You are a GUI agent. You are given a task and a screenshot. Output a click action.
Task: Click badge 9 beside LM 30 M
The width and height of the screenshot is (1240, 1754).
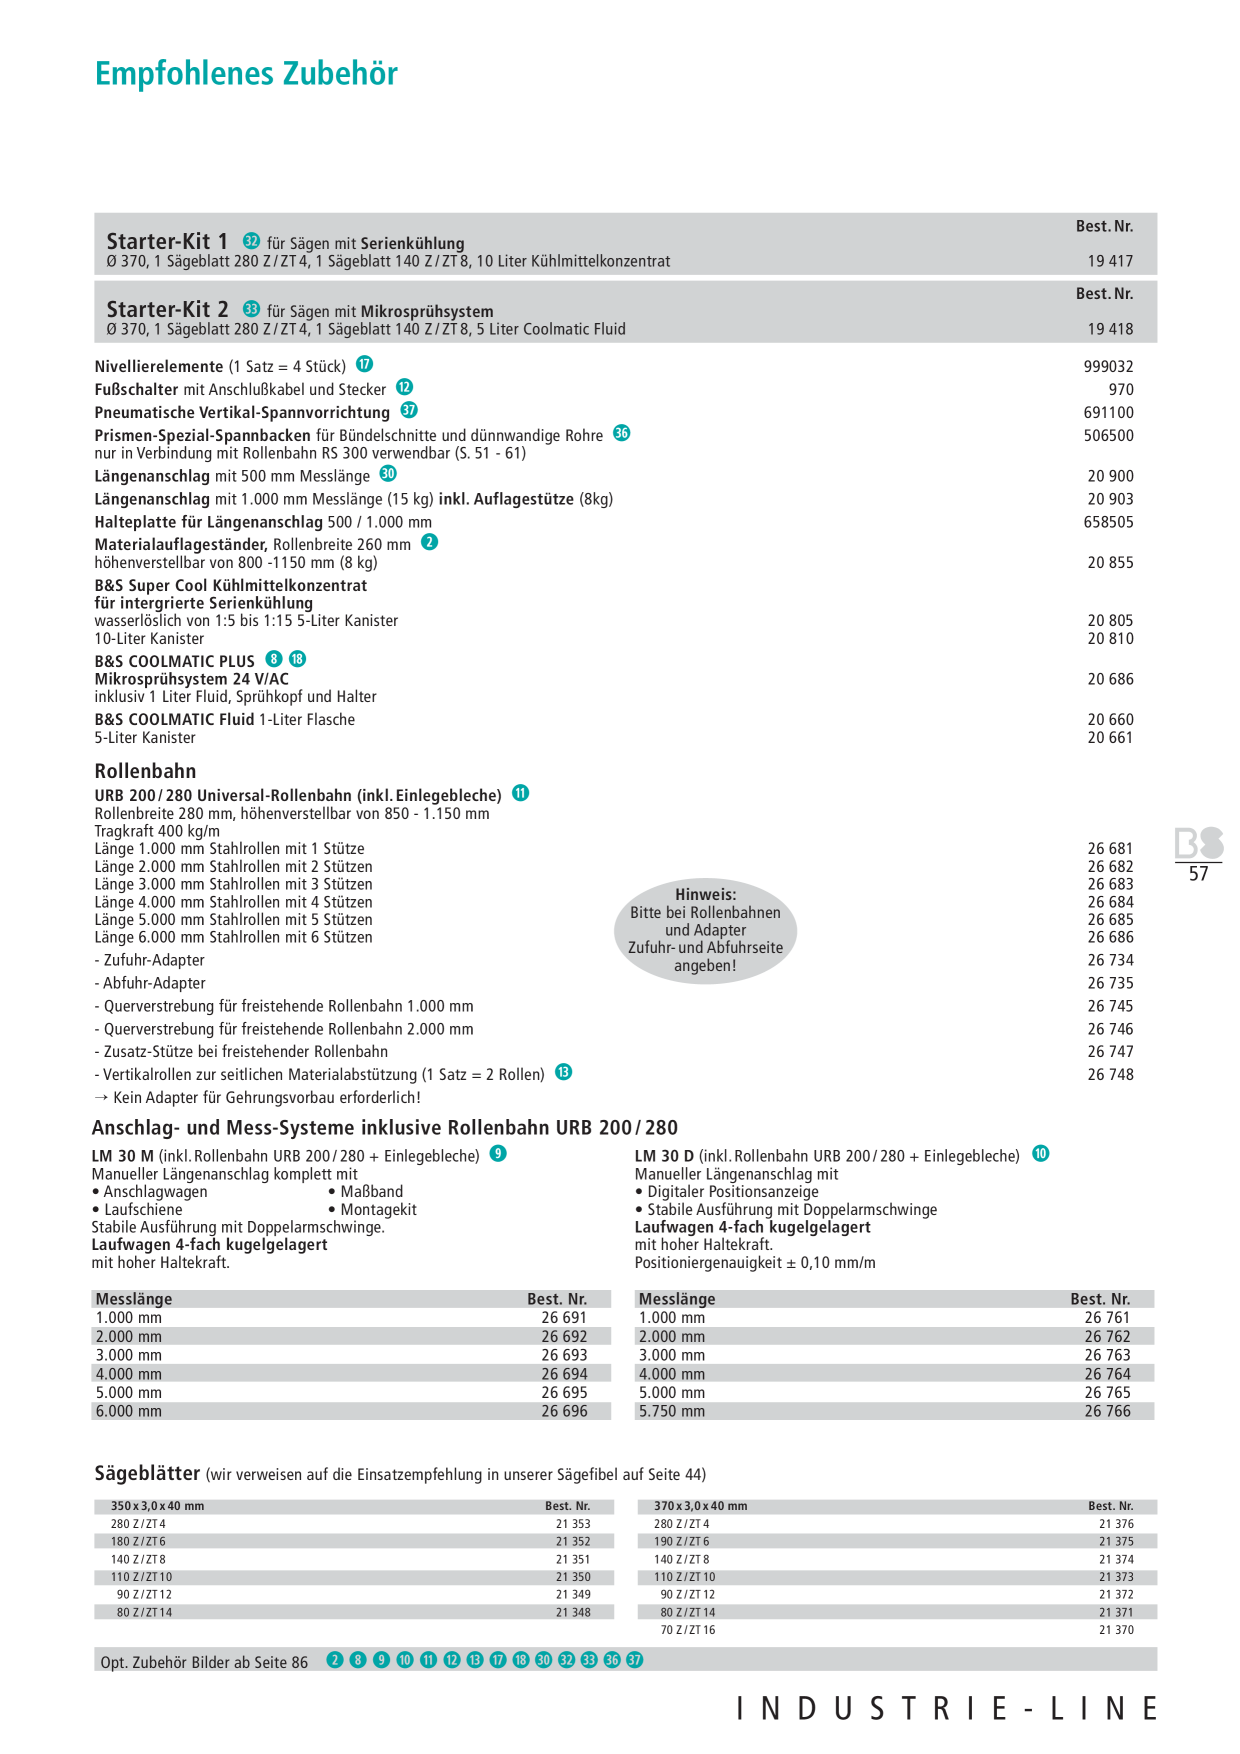498,1154
